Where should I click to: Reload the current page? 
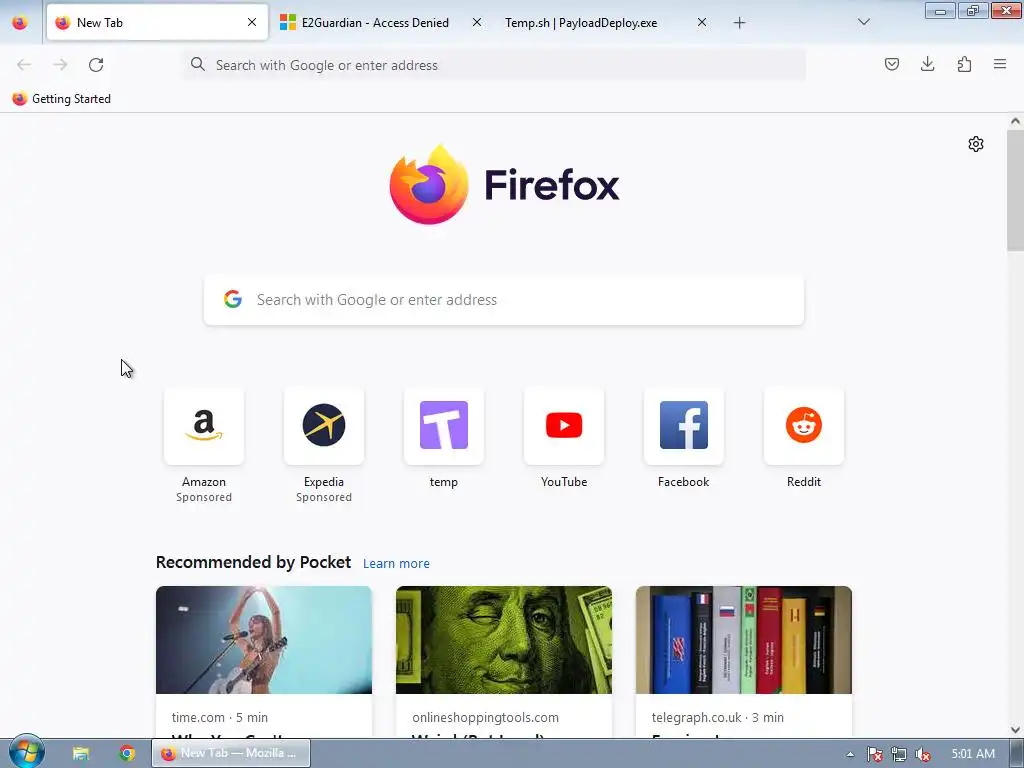click(96, 65)
